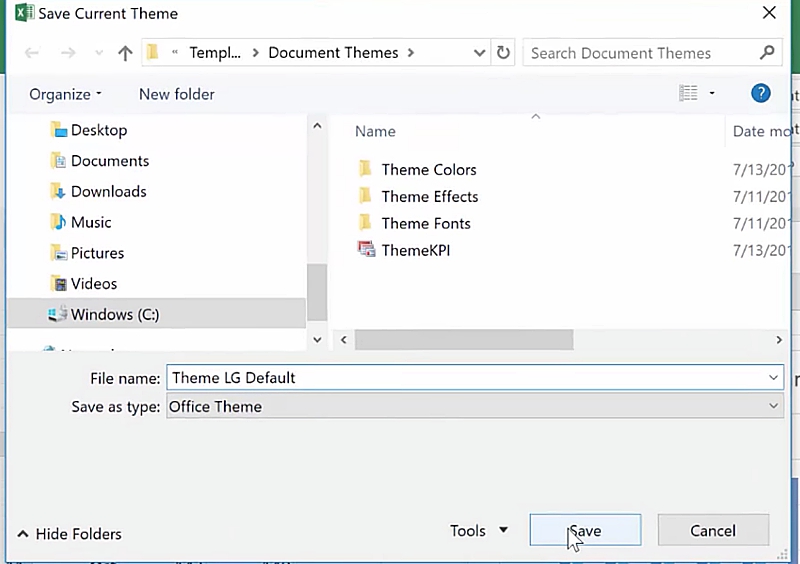This screenshot has height=564, width=800.
Task: Open the address bar history dropdown
Action: tap(479, 53)
